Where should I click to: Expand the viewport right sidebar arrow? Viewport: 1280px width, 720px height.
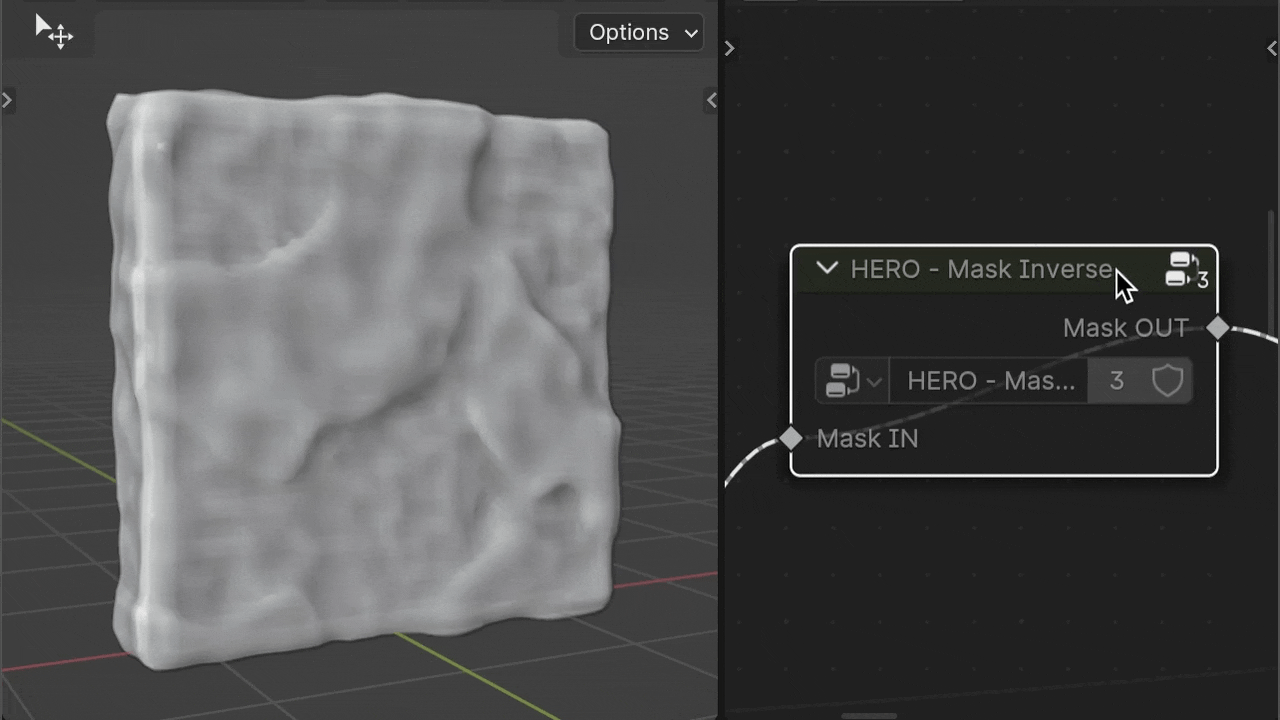pyautogui.click(x=711, y=100)
